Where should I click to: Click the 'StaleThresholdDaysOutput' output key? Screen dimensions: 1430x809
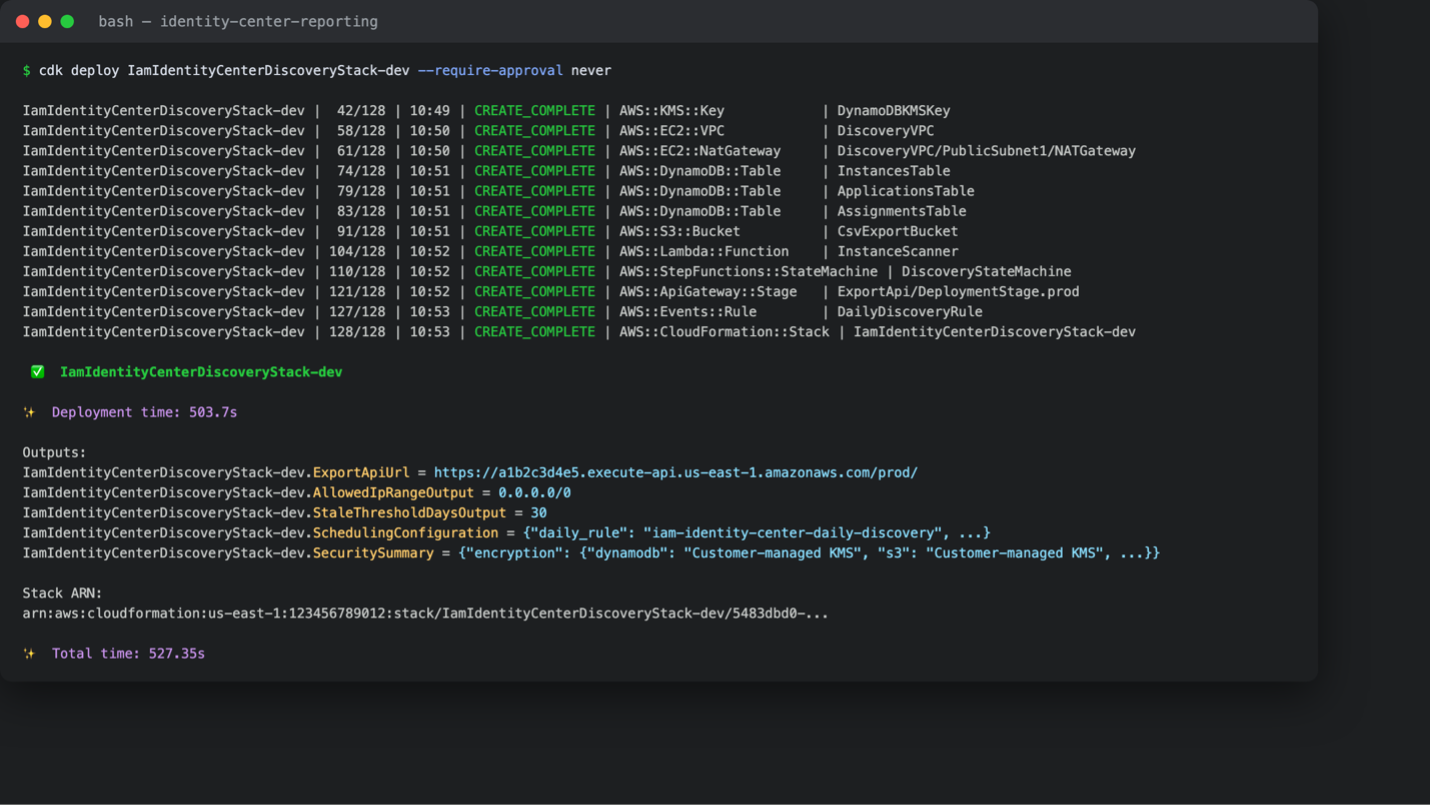(x=410, y=512)
